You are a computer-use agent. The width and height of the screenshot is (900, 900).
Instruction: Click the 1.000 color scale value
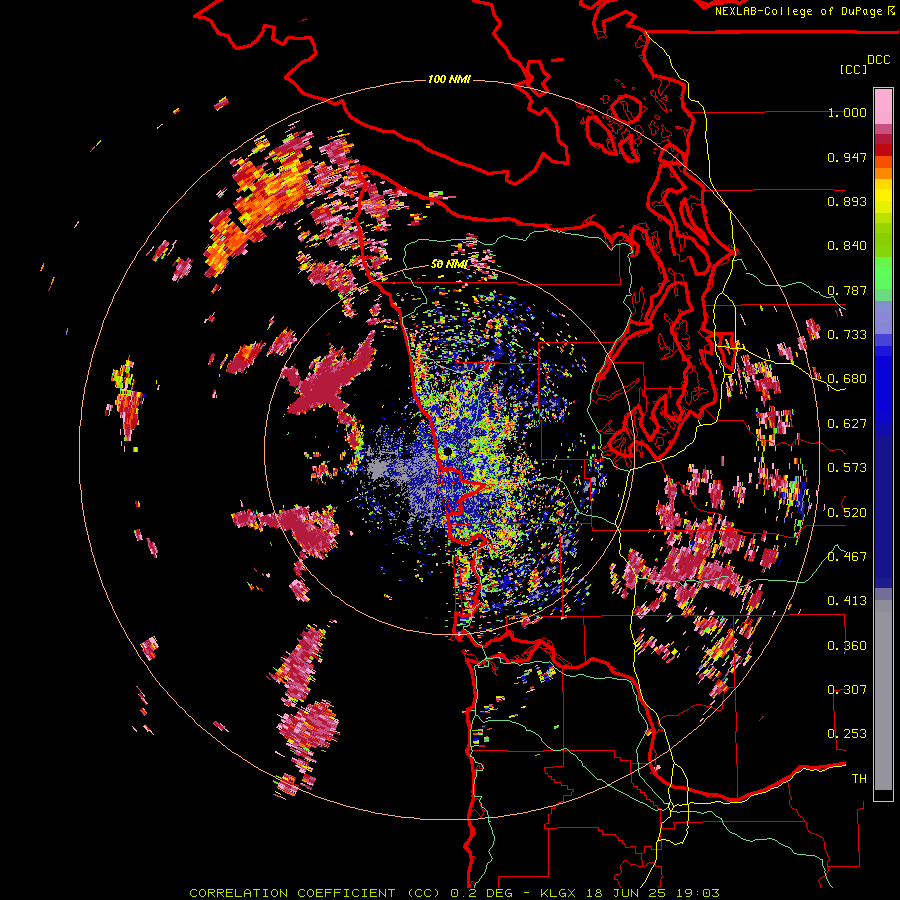coord(847,112)
